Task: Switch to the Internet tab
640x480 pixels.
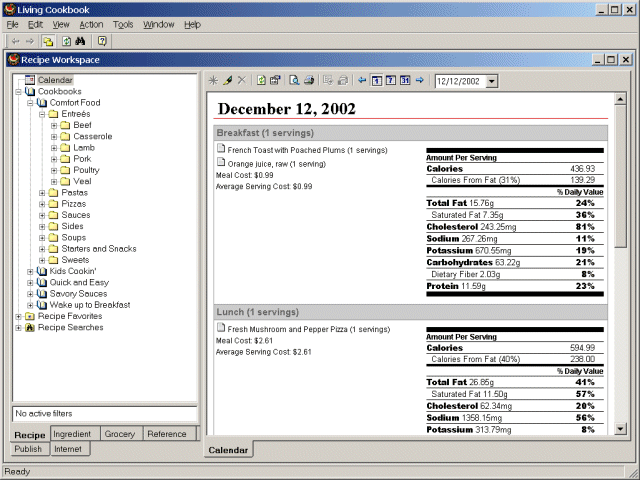Action: pyautogui.click(x=68, y=449)
